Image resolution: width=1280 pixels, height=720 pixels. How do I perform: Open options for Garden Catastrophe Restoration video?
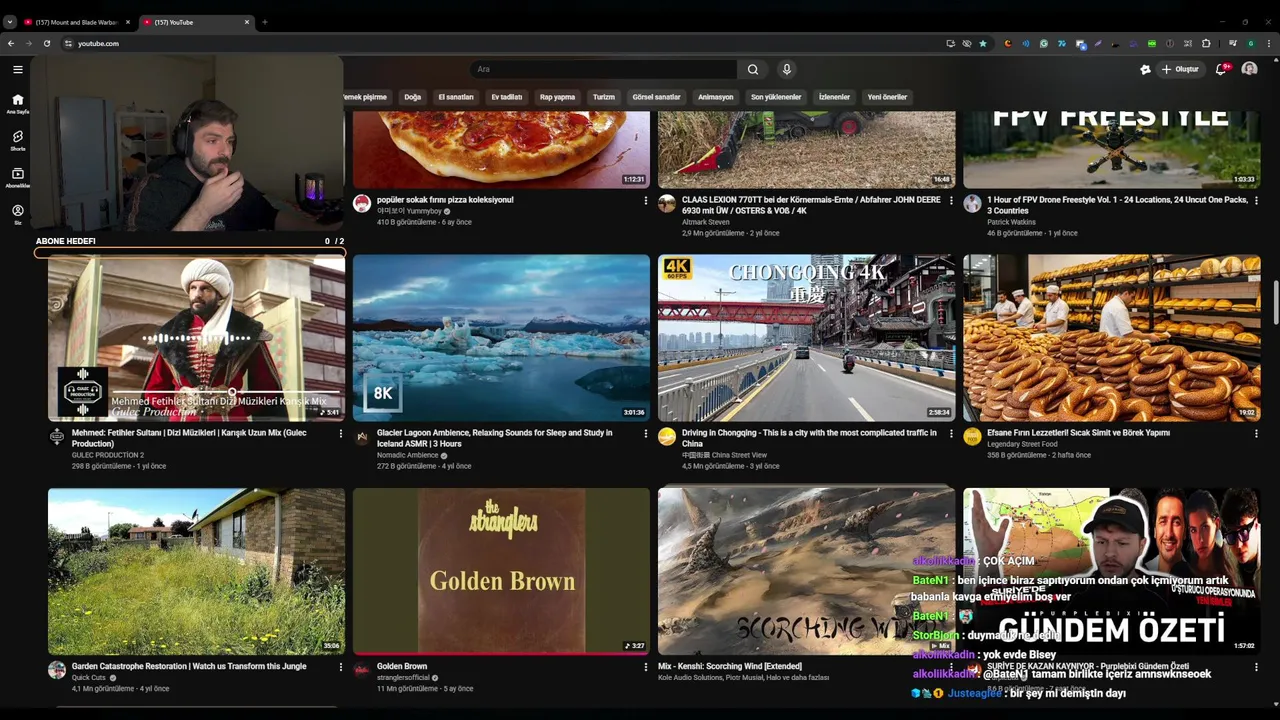click(340, 667)
